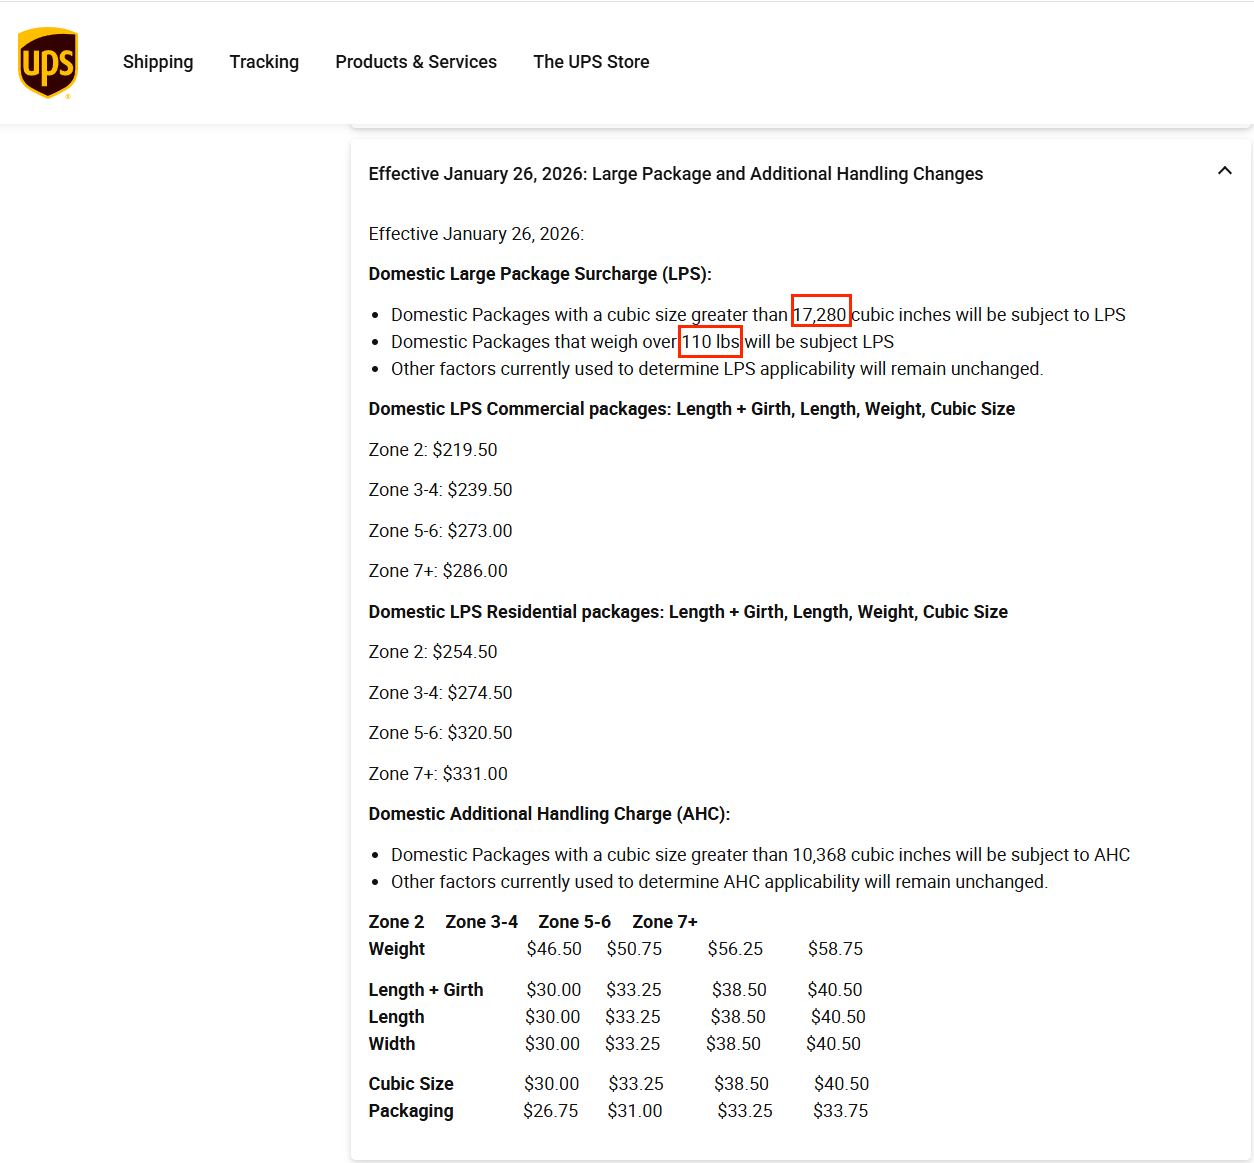Image resolution: width=1254 pixels, height=1163 pixels.
Task: Click the highlighted 17,280 cubic inches value
Action: 820,314
